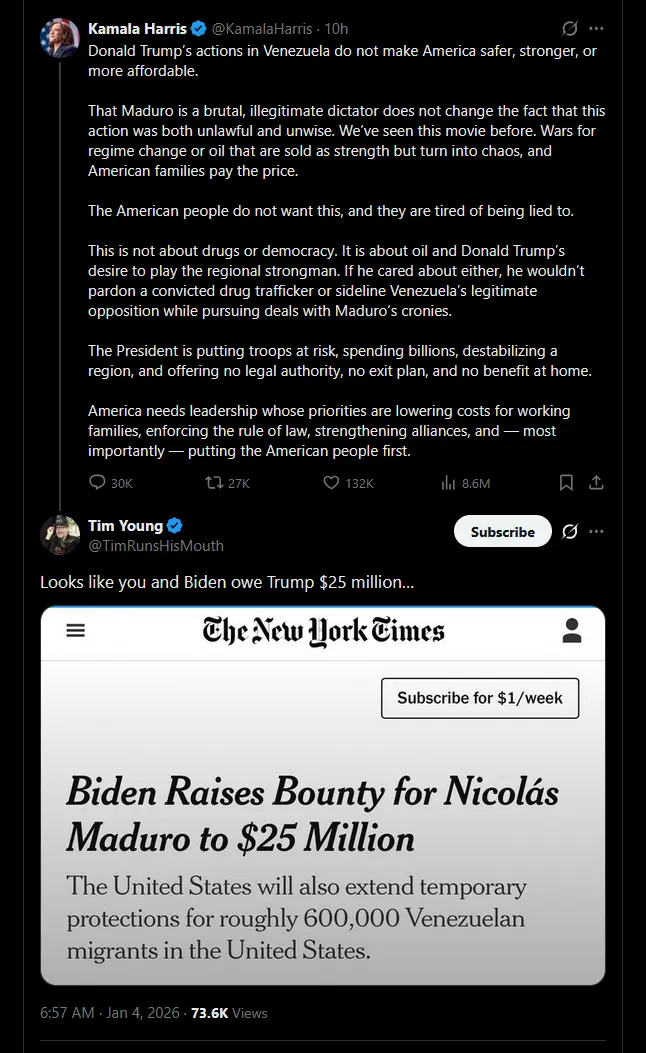
Task: Open the Biden Raises Bounty article headline
Action: click(x=312, y=815)
